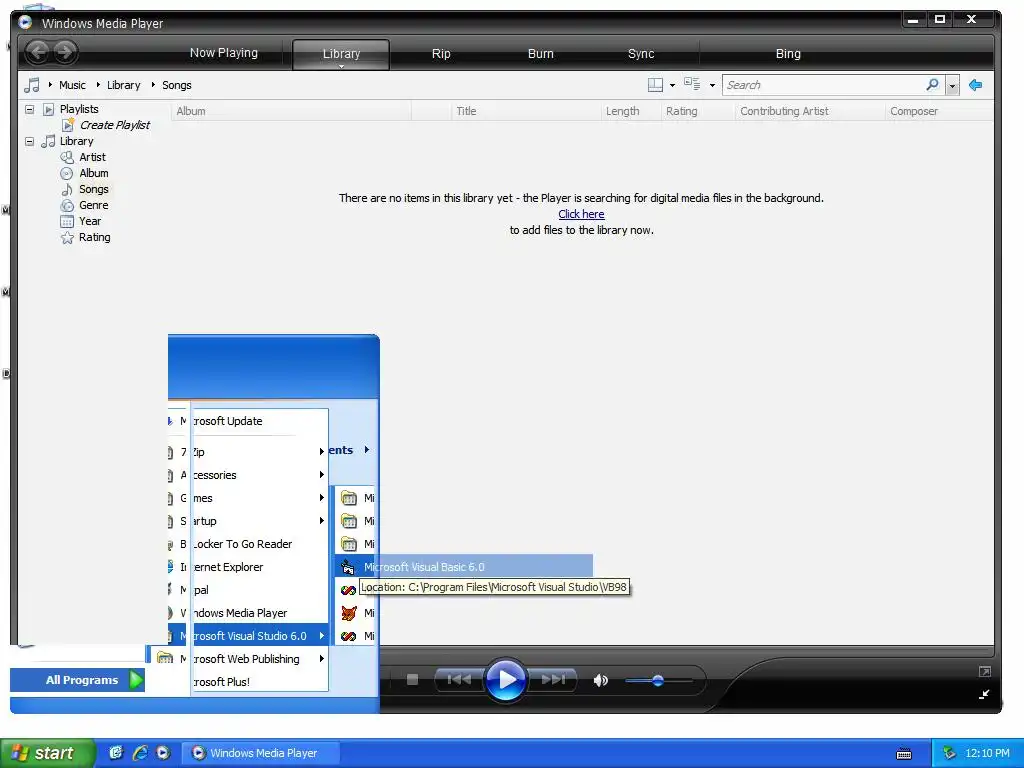Open the layout options icon

click(x=655, y=85)
